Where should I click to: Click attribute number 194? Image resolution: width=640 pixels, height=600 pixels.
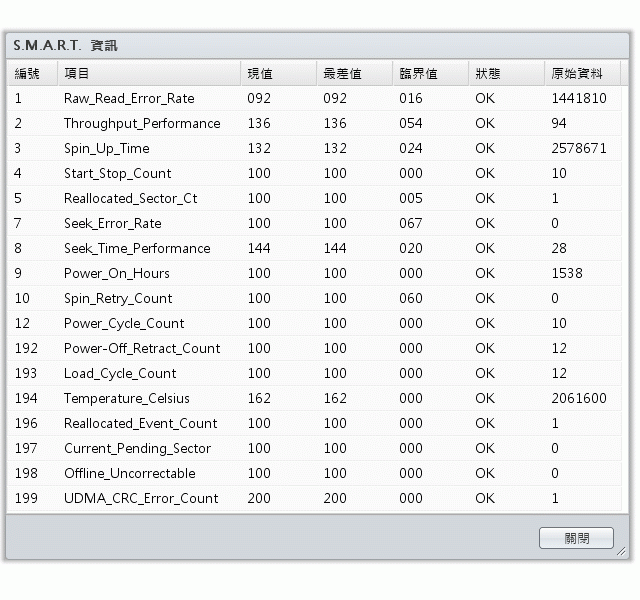[x=26, y=398]
